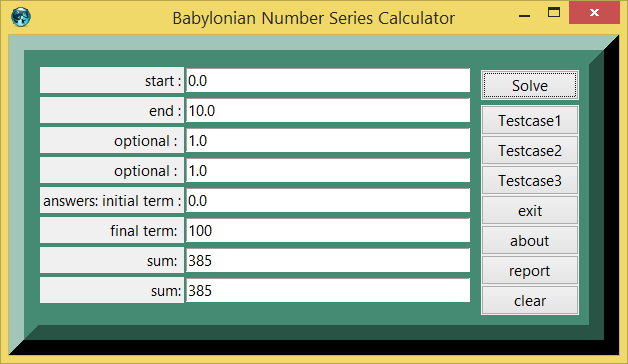This screenshot has height=364, width=628.
Task: Minimize the calculator window
Action: [524, 14]
